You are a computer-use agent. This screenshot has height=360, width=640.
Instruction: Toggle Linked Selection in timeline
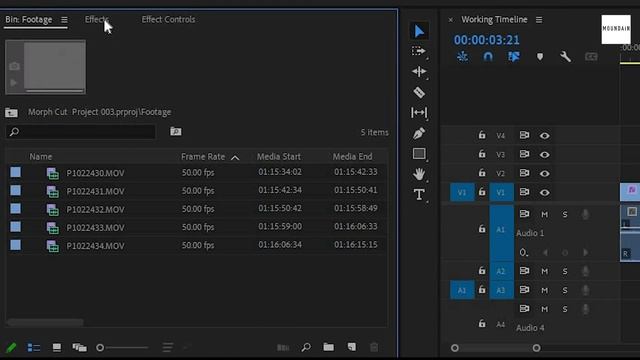click(514, 57)
